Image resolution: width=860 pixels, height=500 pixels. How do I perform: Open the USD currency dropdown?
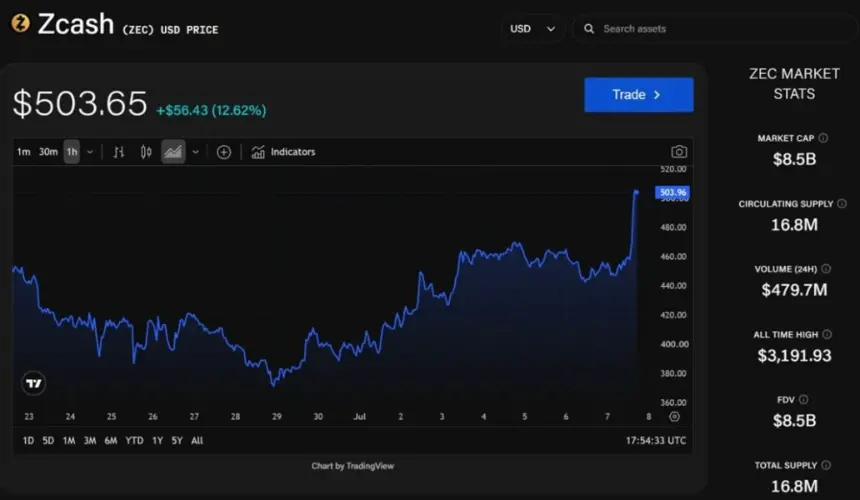pyautogui.click(x=533, y=29)
